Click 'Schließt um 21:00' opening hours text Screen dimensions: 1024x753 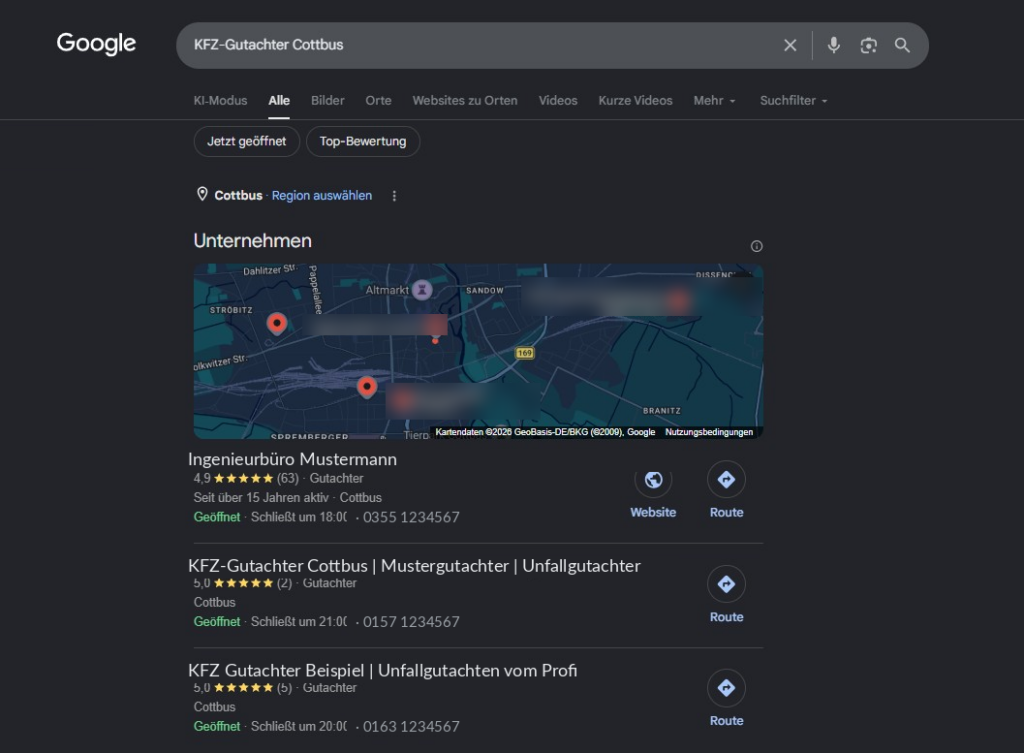pyautogui.click(x=299, y=622)
